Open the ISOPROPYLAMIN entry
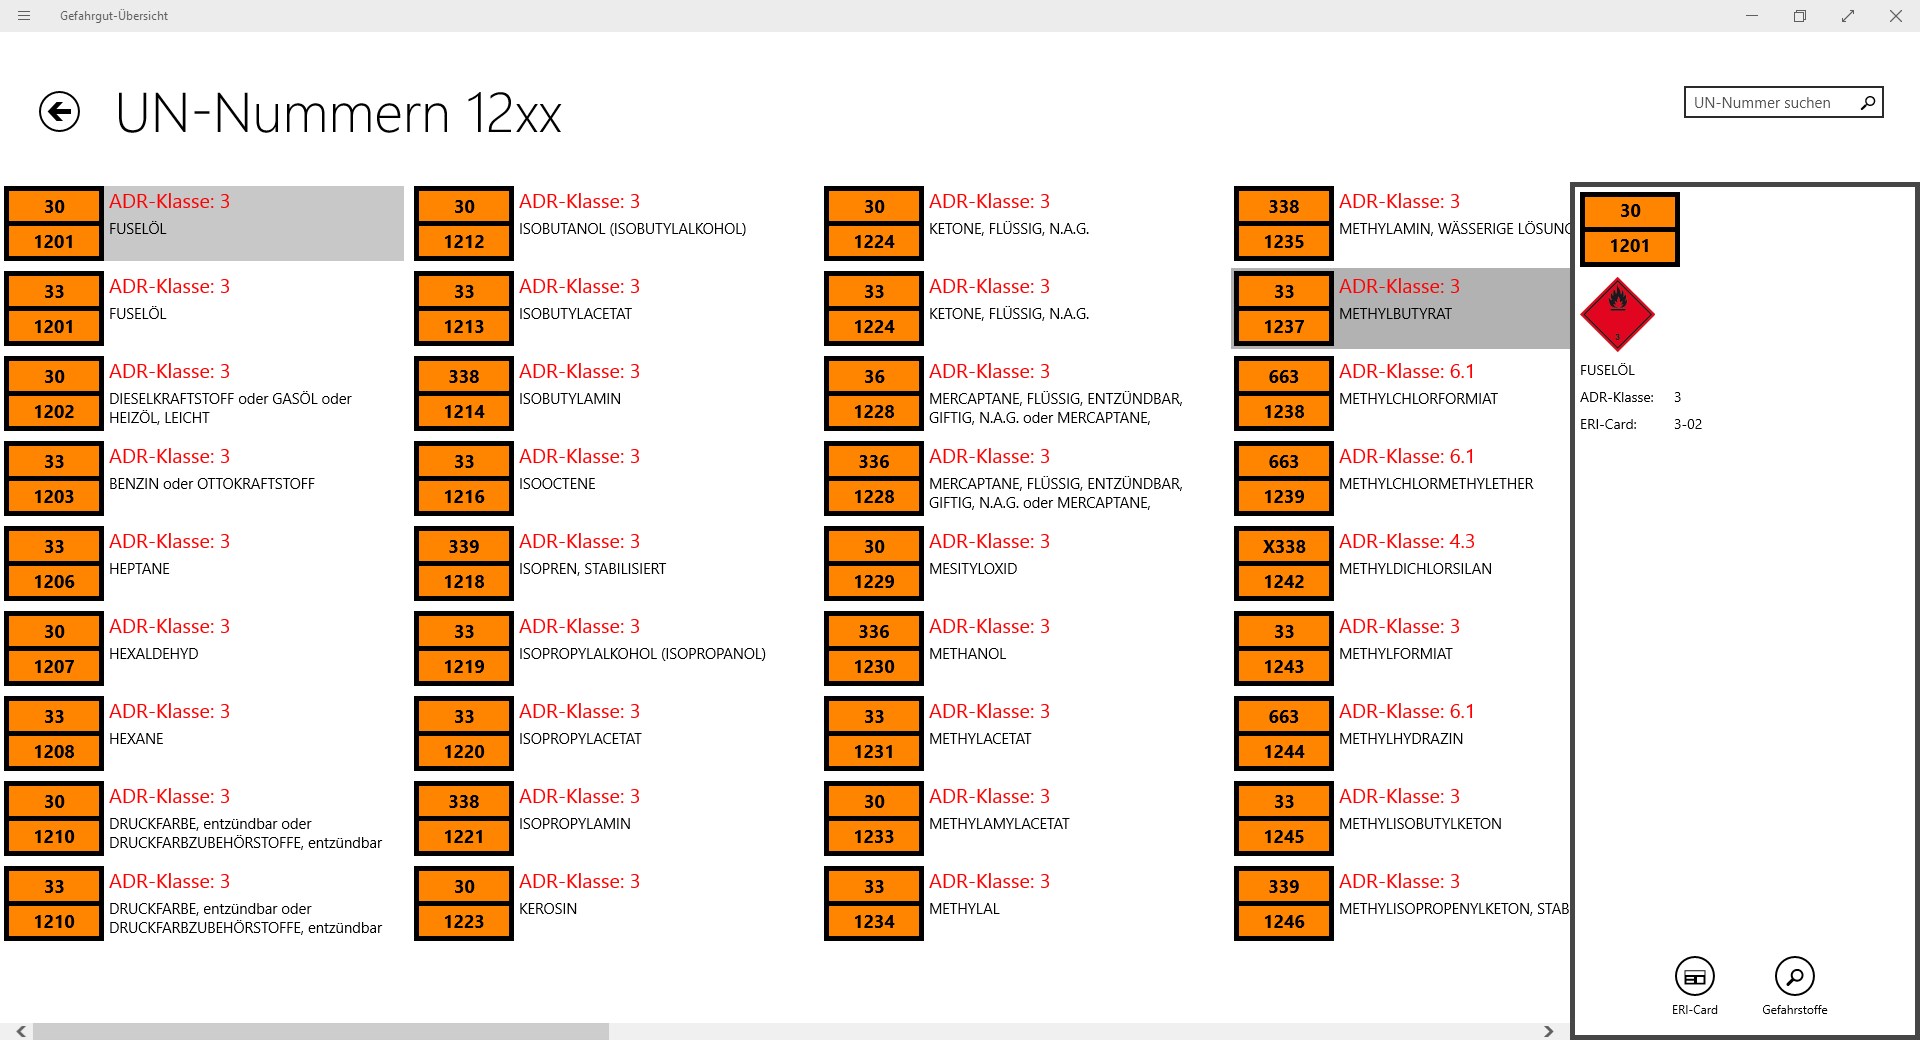Image resolution: width=1920 pixels, height=1040 pixels. [x=614, y=819]
